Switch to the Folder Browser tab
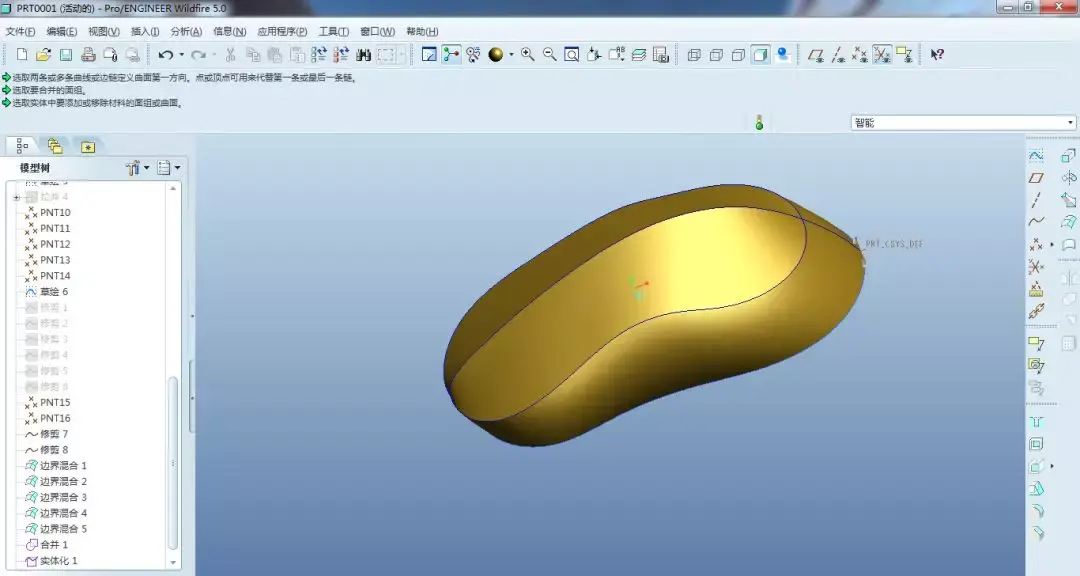Screen dimensions: 1080x576 coord(54,146)
